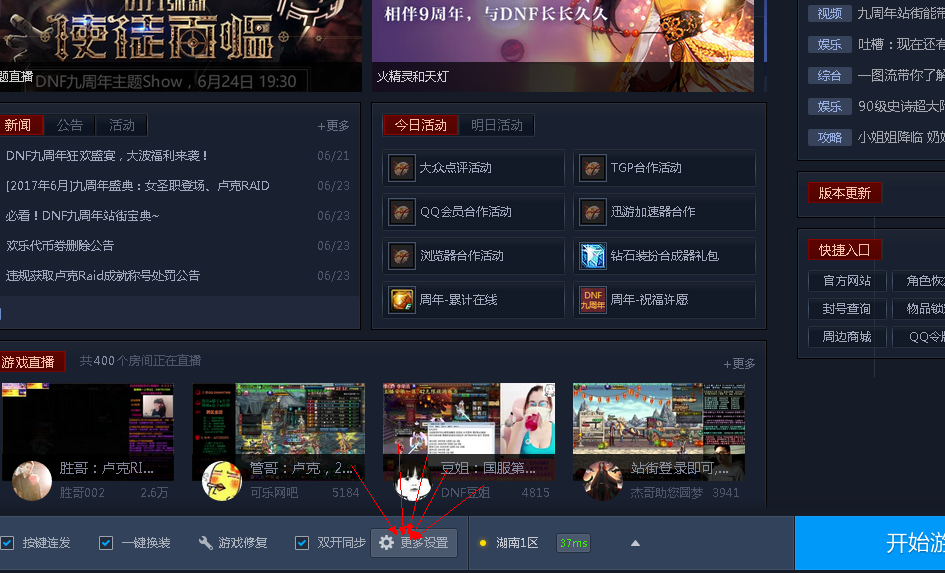Toggle the 双开同步 checkbox
The height and width of the screenshot is (573, 945).
pyautogui.click(x=302, y=543)
